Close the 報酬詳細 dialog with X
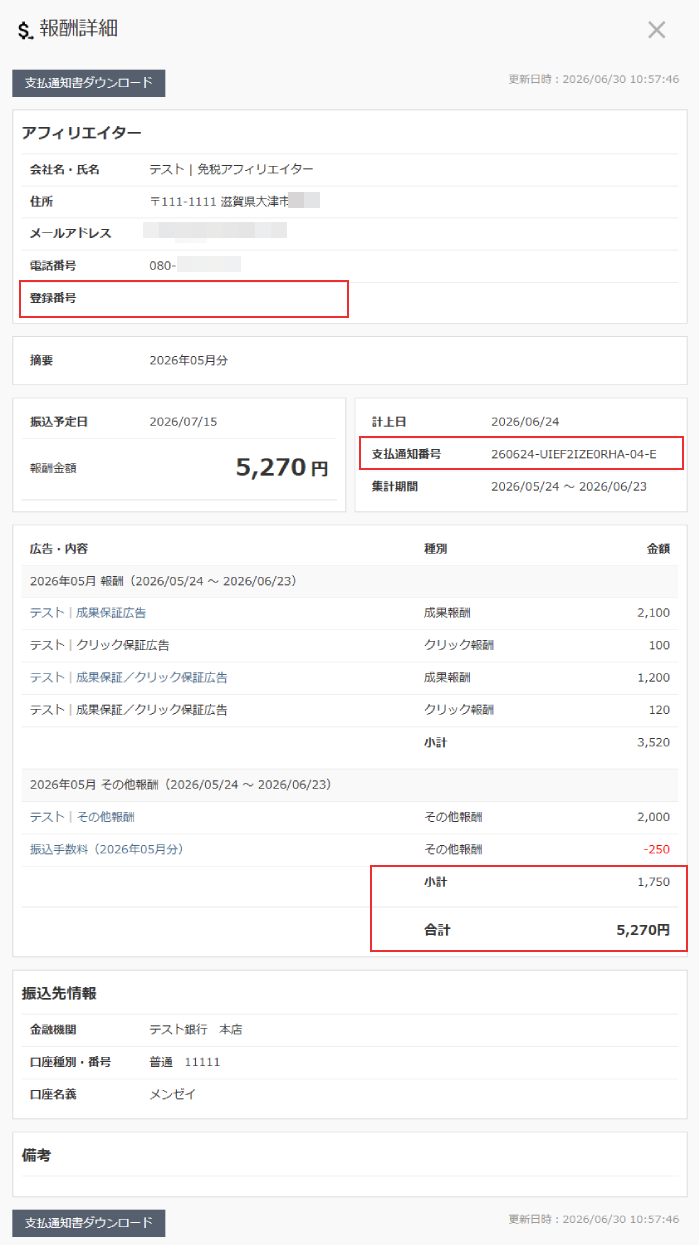699x1245 pixels. tap(656, 30)
